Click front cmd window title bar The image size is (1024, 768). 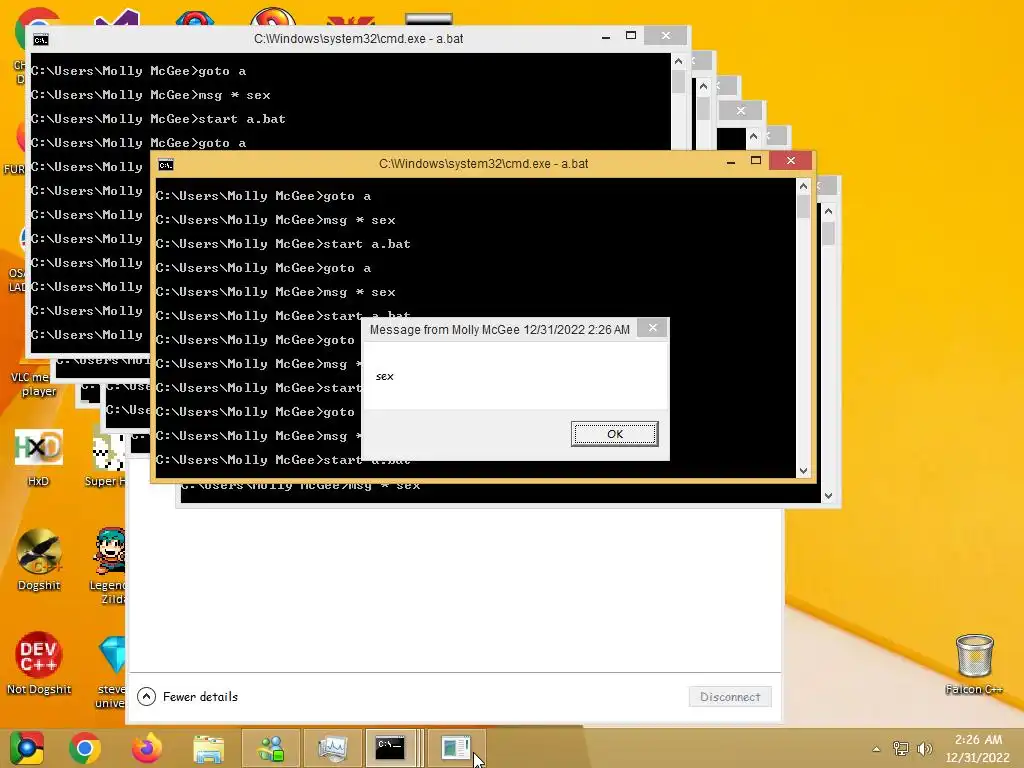[483, 164]
